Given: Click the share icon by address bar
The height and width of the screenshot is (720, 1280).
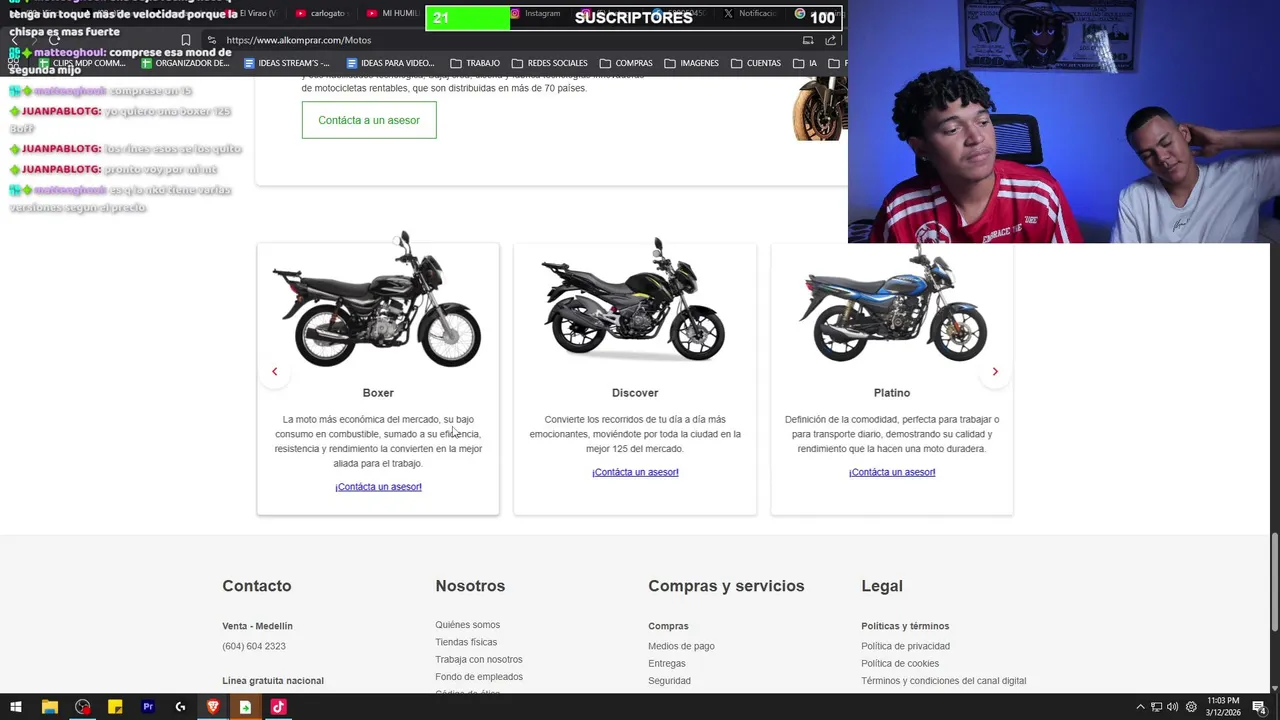Looking at the screenshot, I should point(830,40).
